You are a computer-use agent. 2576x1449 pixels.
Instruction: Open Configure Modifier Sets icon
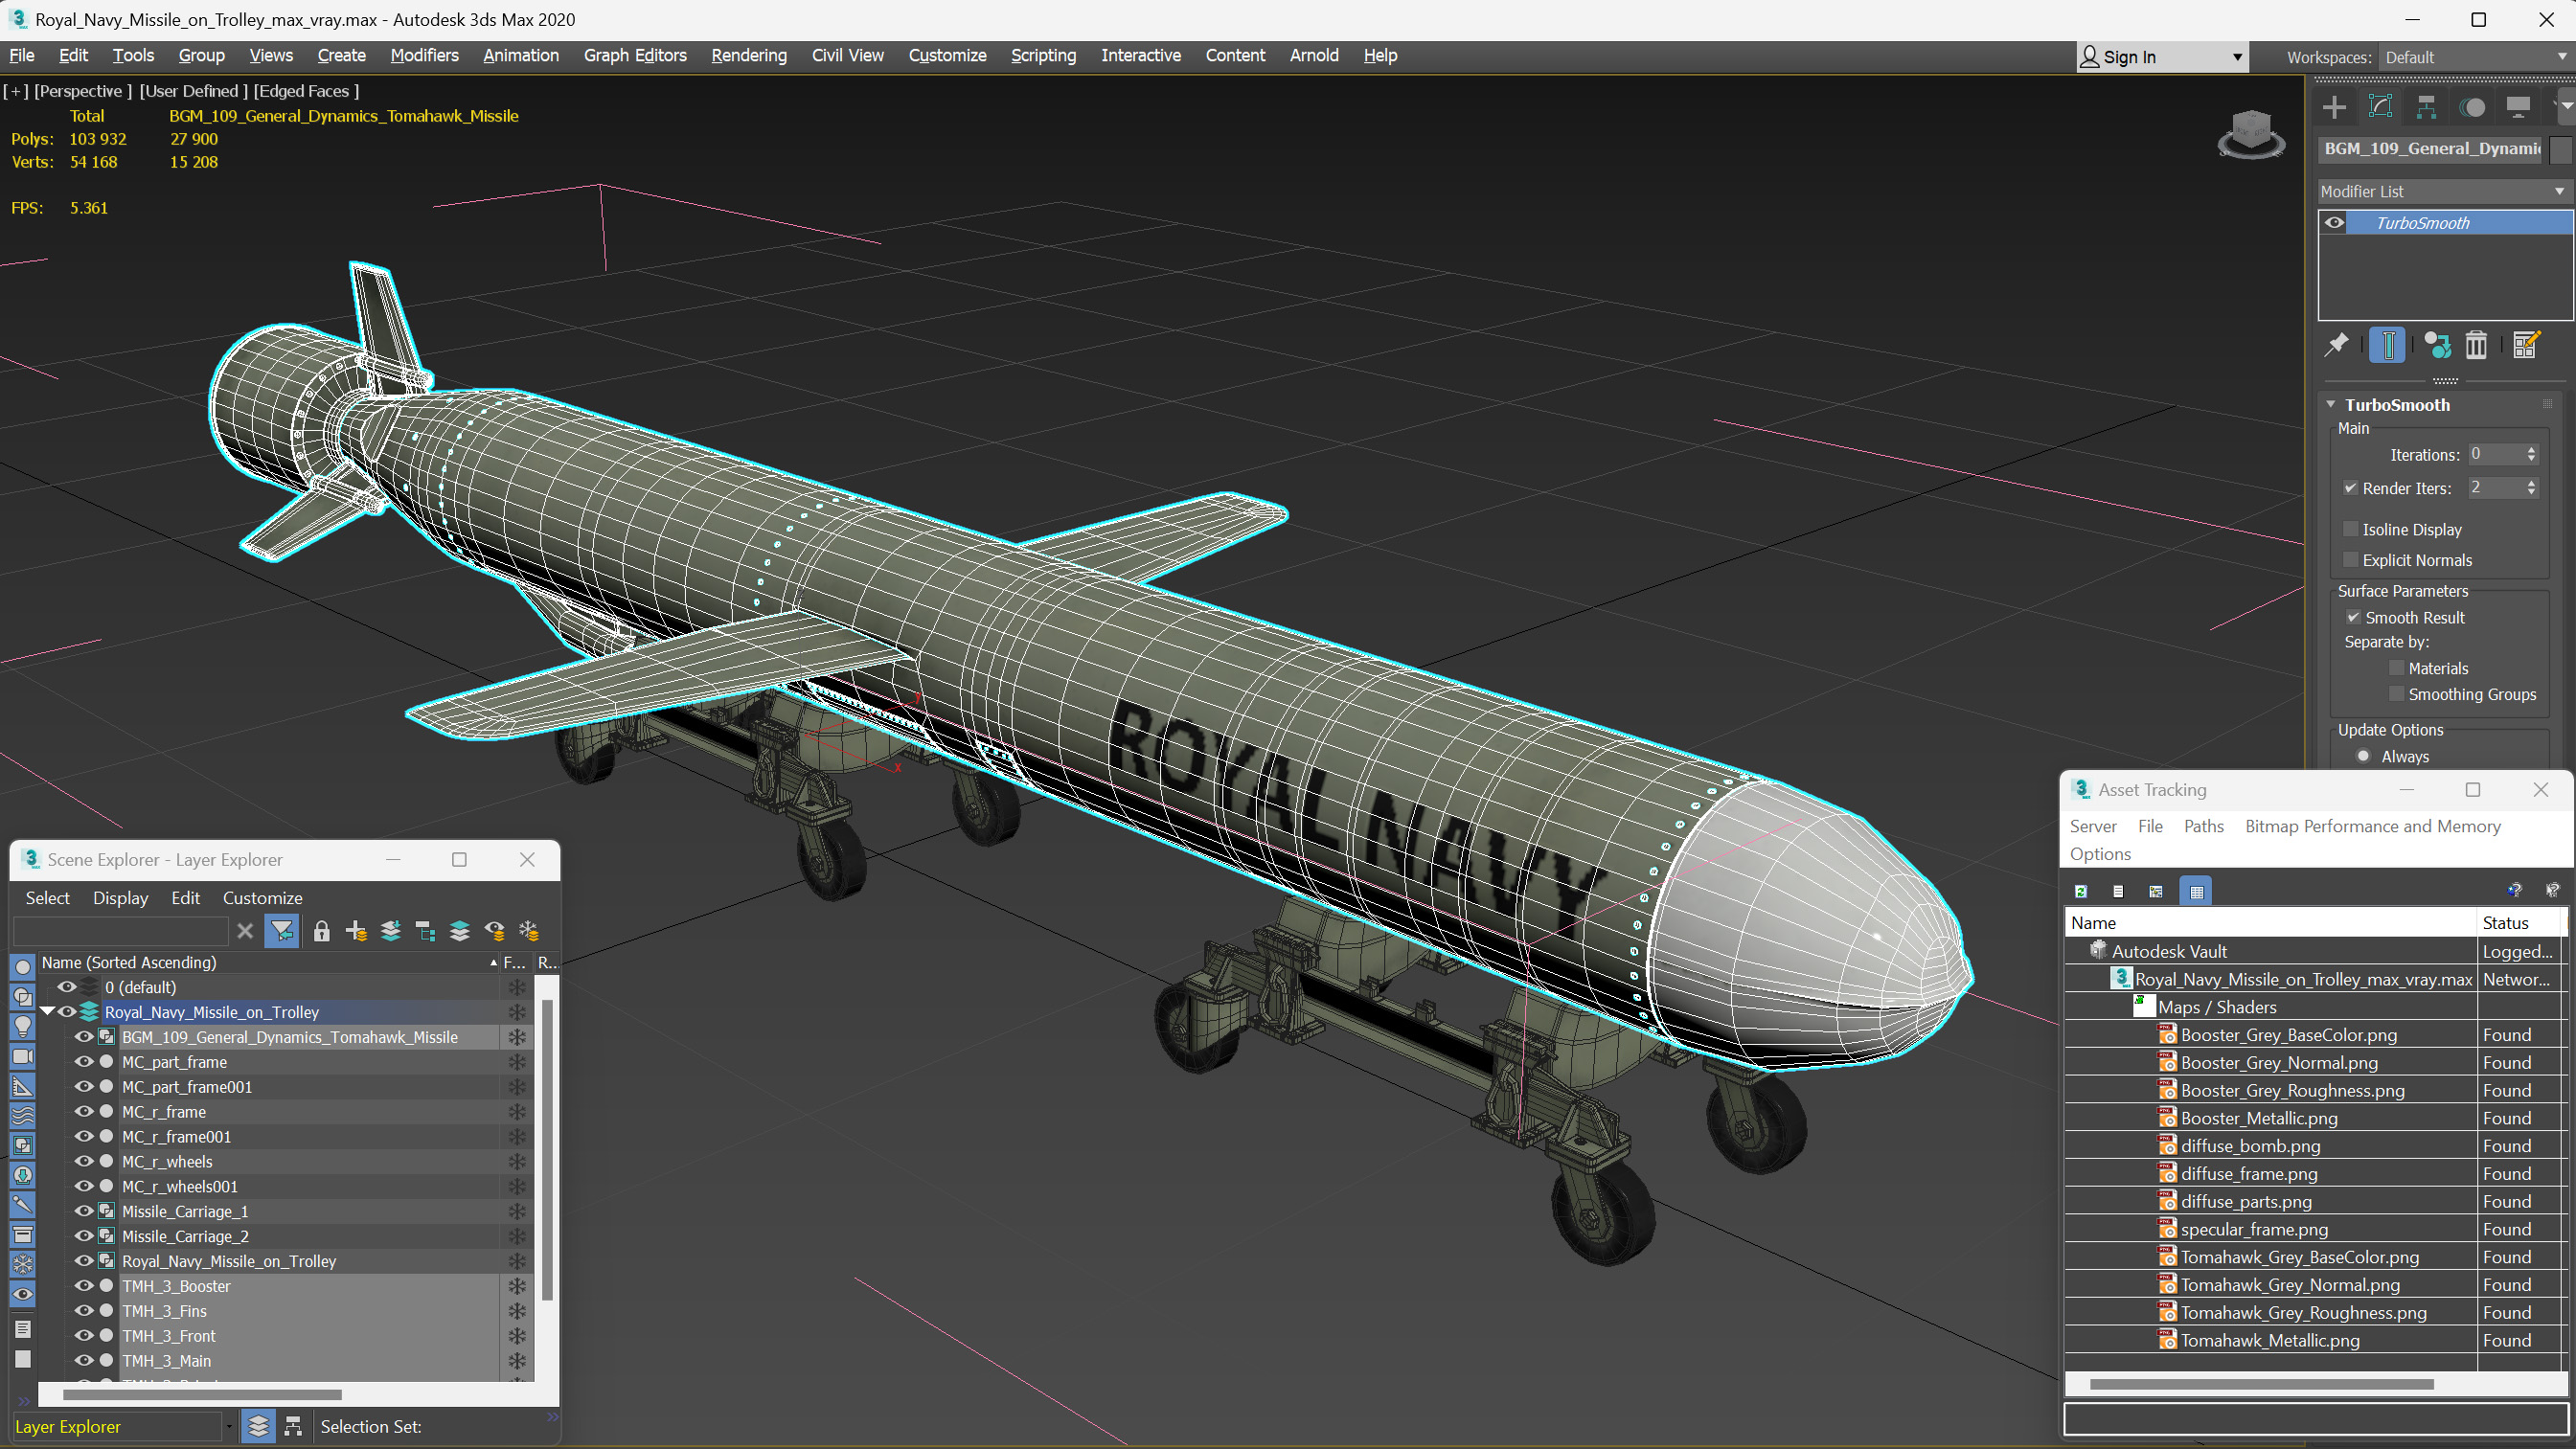click(2525, 345)
